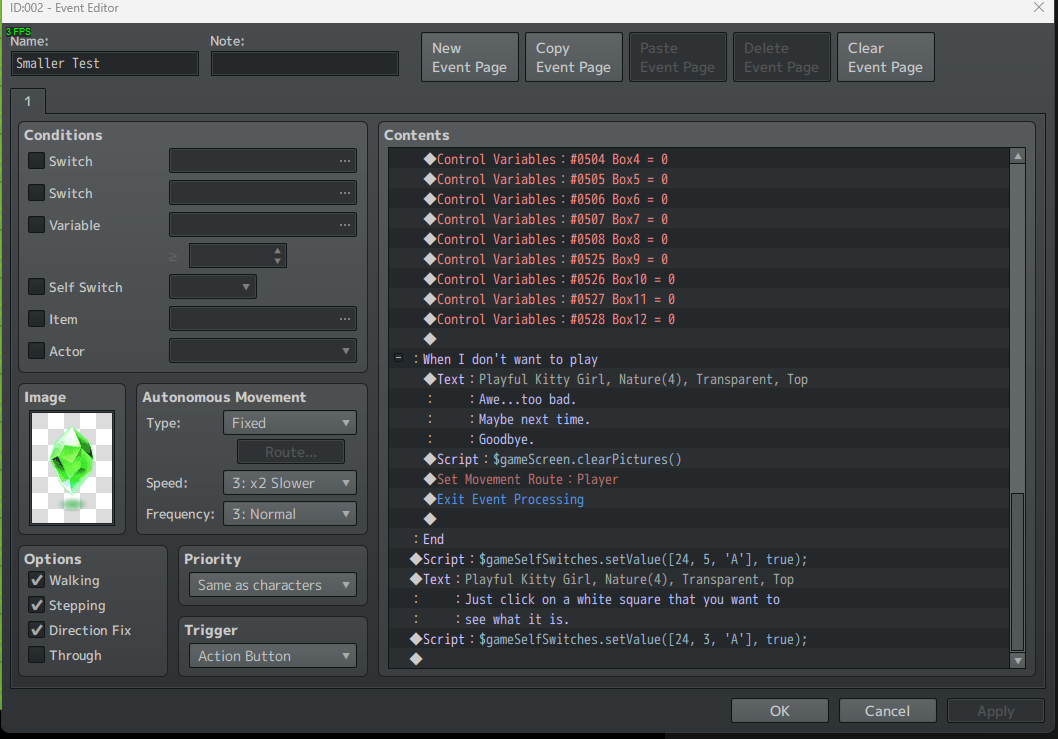Viewport: 1058px width, 739px height.
Task: Click the Route... button
Action: click(291, 452)
